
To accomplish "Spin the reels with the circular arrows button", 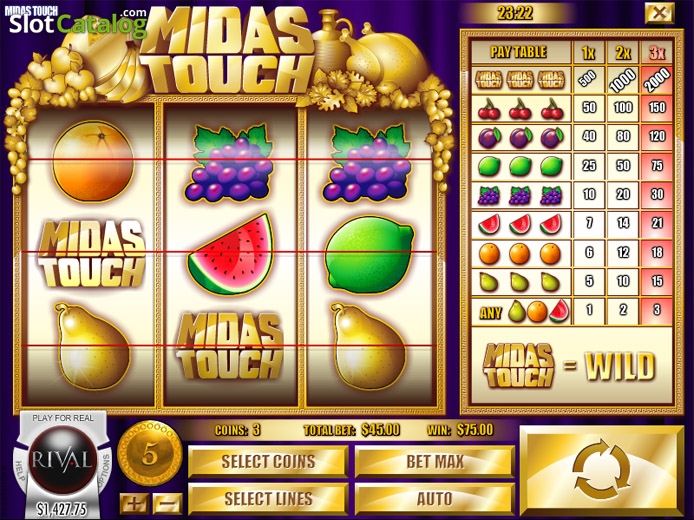I will pyautogui.click(x=602, y=470).
